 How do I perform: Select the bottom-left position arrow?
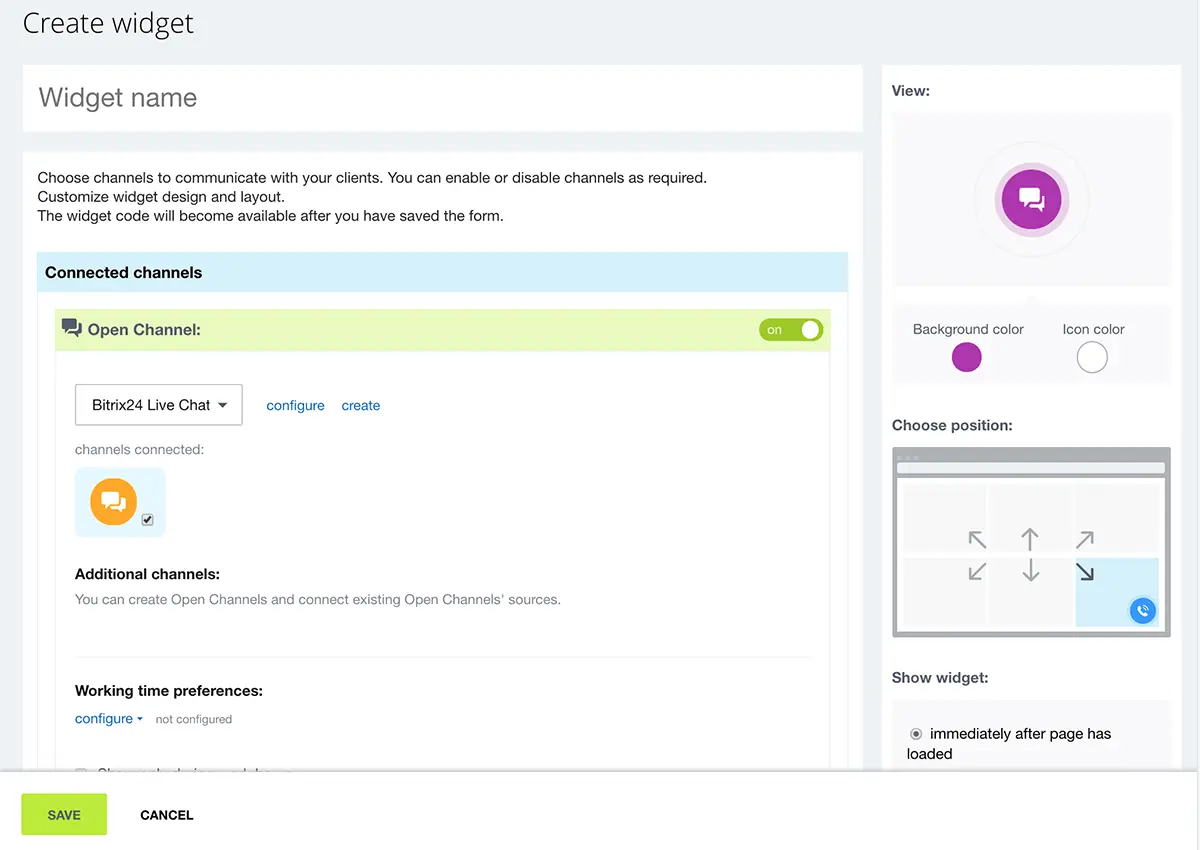point(977,572)
